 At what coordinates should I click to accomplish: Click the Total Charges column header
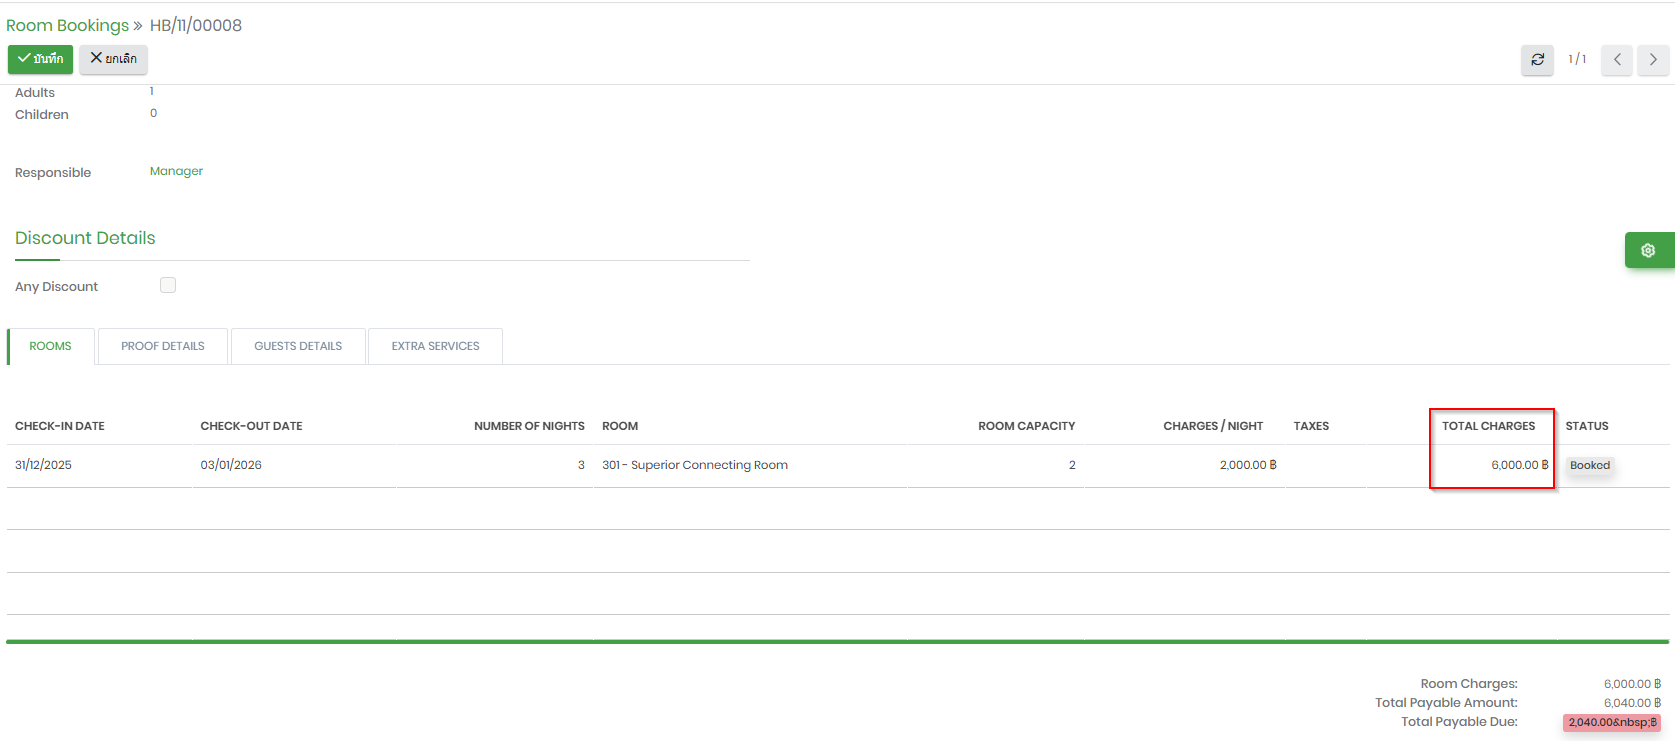1488,426
